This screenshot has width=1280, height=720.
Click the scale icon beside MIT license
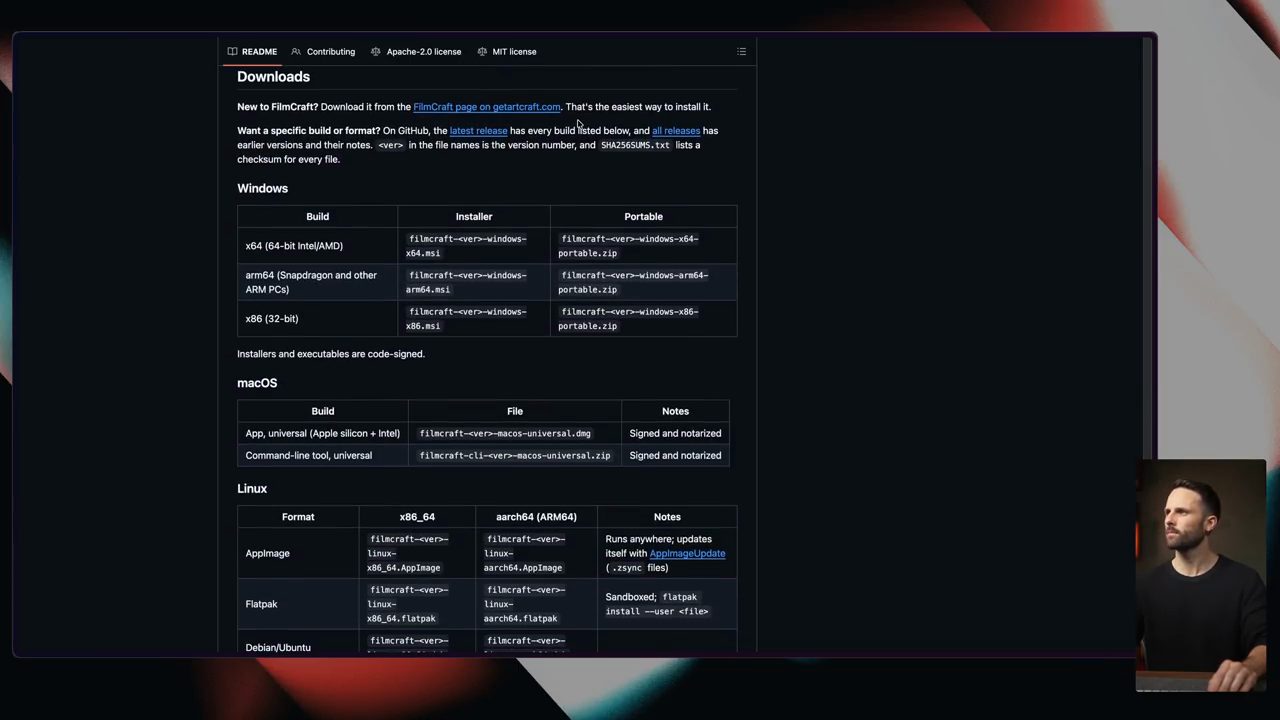pos(482,52)
